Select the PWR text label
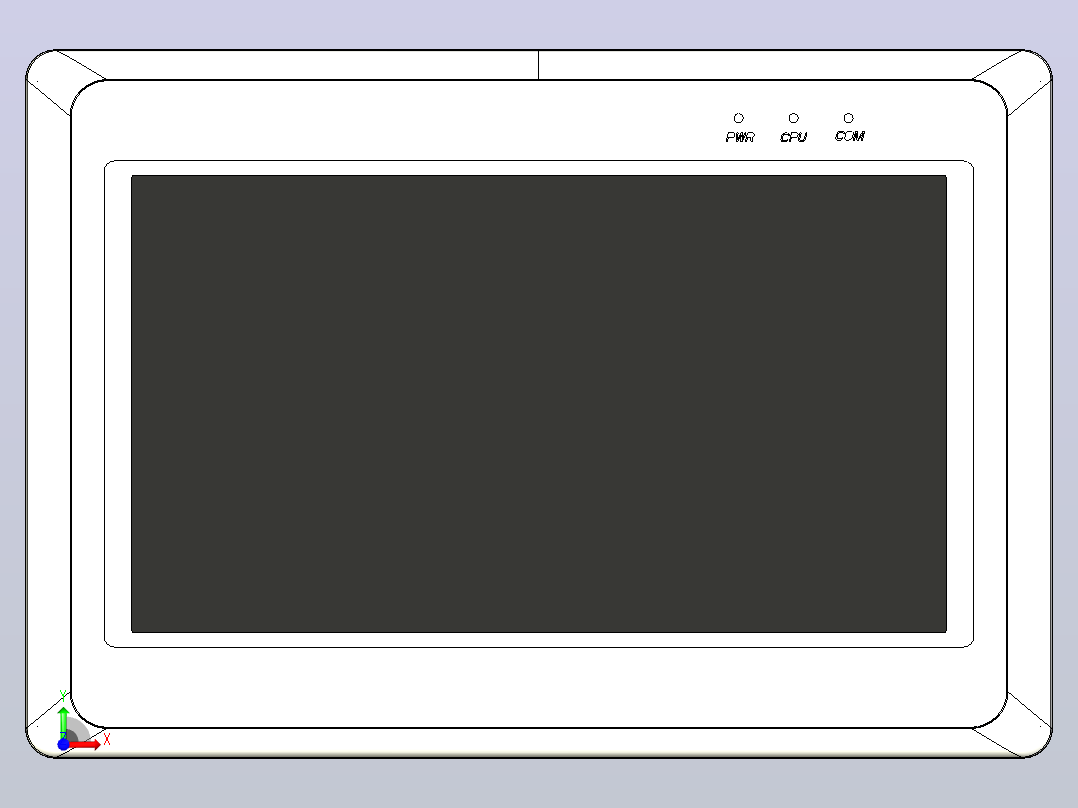1078x808 pixels. [x=740, y=137]
